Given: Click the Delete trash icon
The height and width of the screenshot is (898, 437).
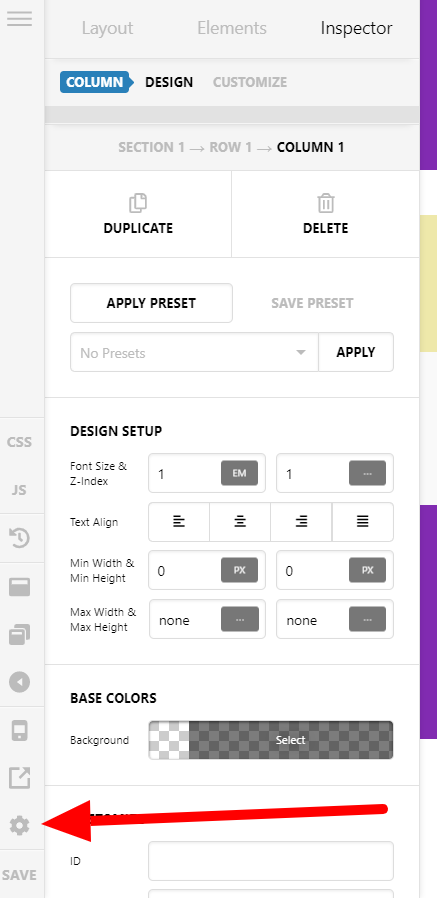Looking at the screenshot, I should [325, 203].
